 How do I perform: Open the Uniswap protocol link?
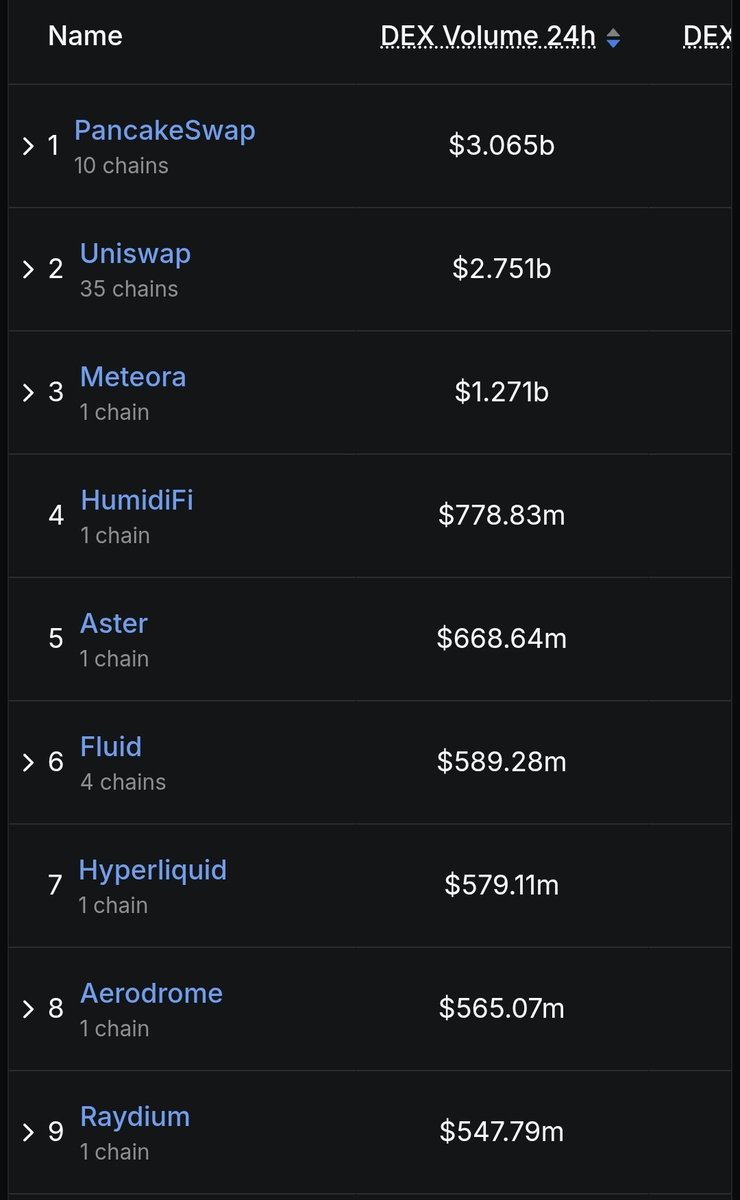tap(135, 254)
